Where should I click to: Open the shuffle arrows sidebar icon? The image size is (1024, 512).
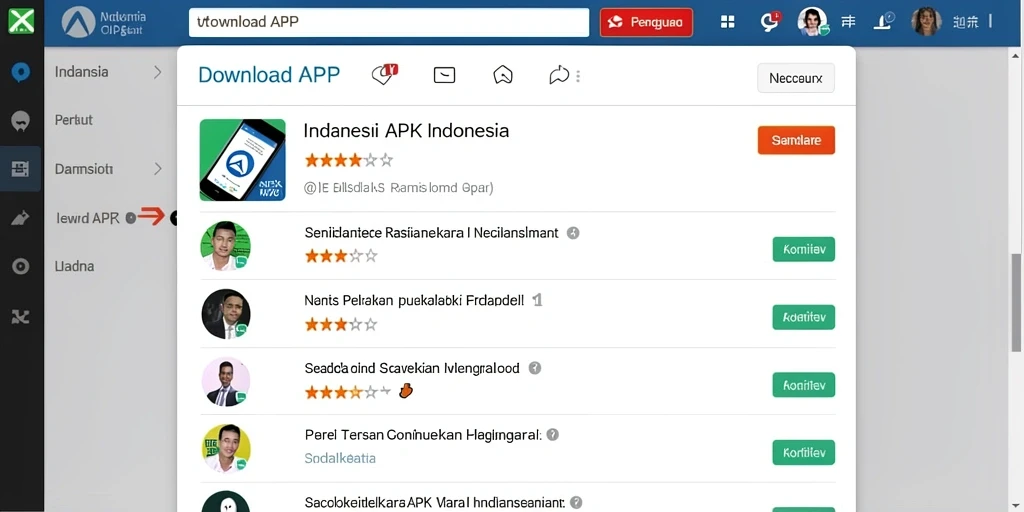coord(21,317)
